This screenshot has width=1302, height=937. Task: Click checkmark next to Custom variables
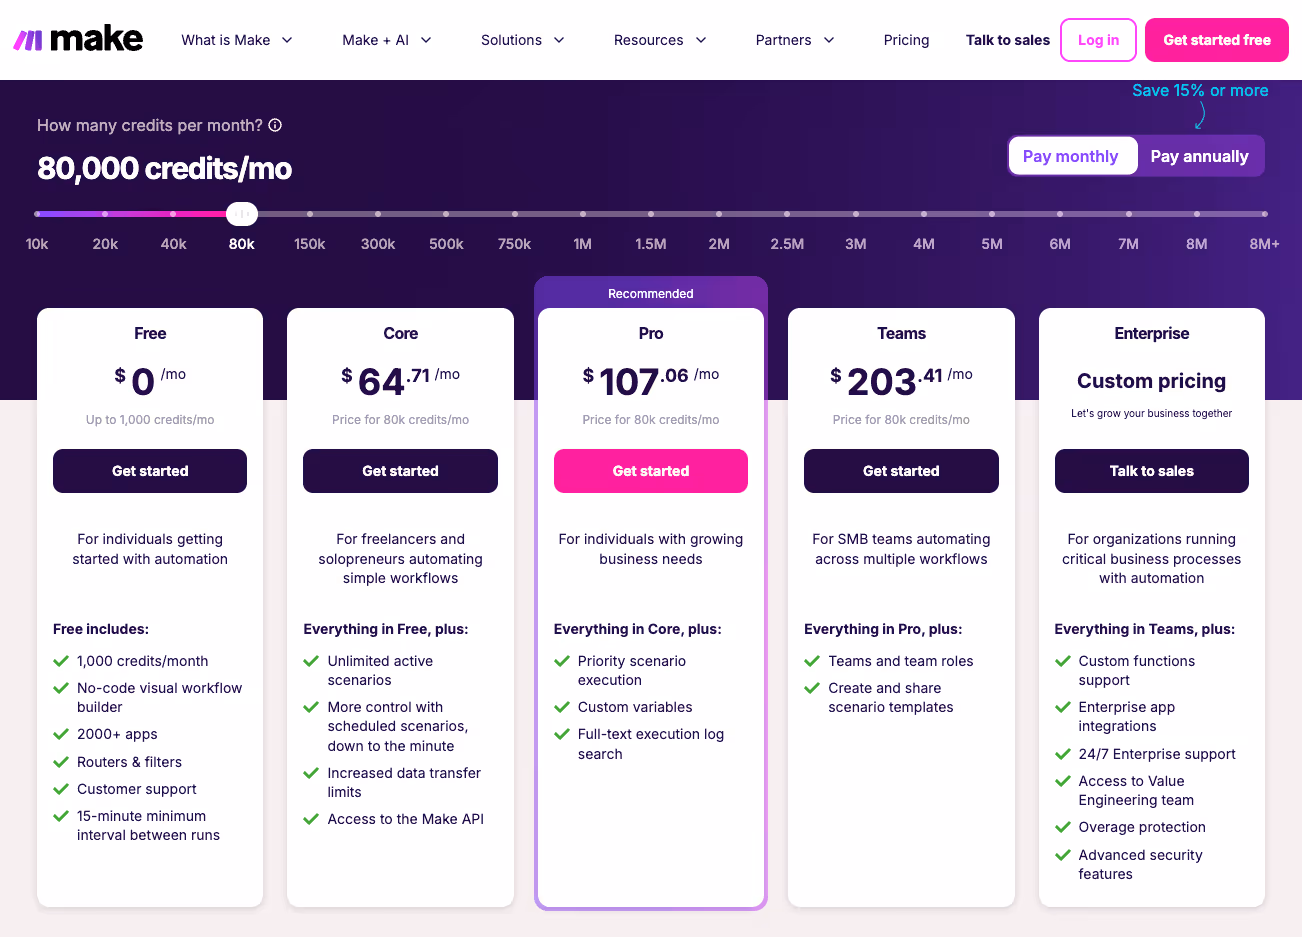[562, 707]
